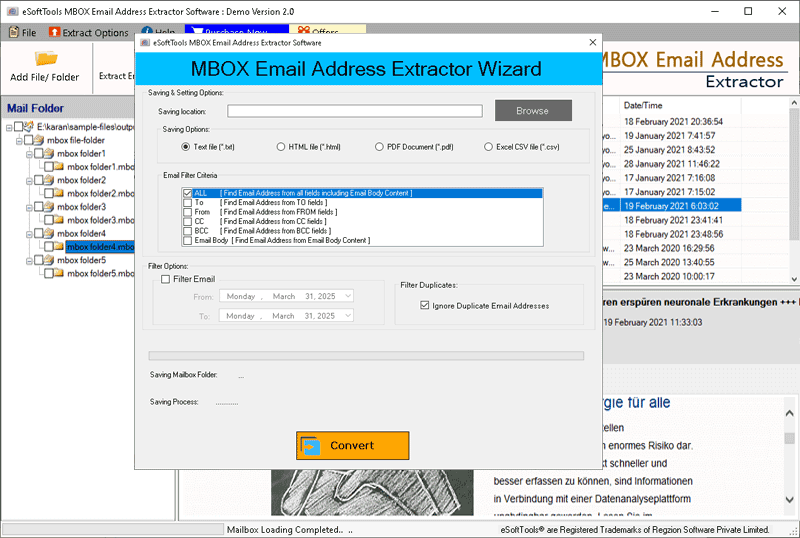Click the red Extract Options menu icon
Screen dimensions: 800x538
coord(54,32)
